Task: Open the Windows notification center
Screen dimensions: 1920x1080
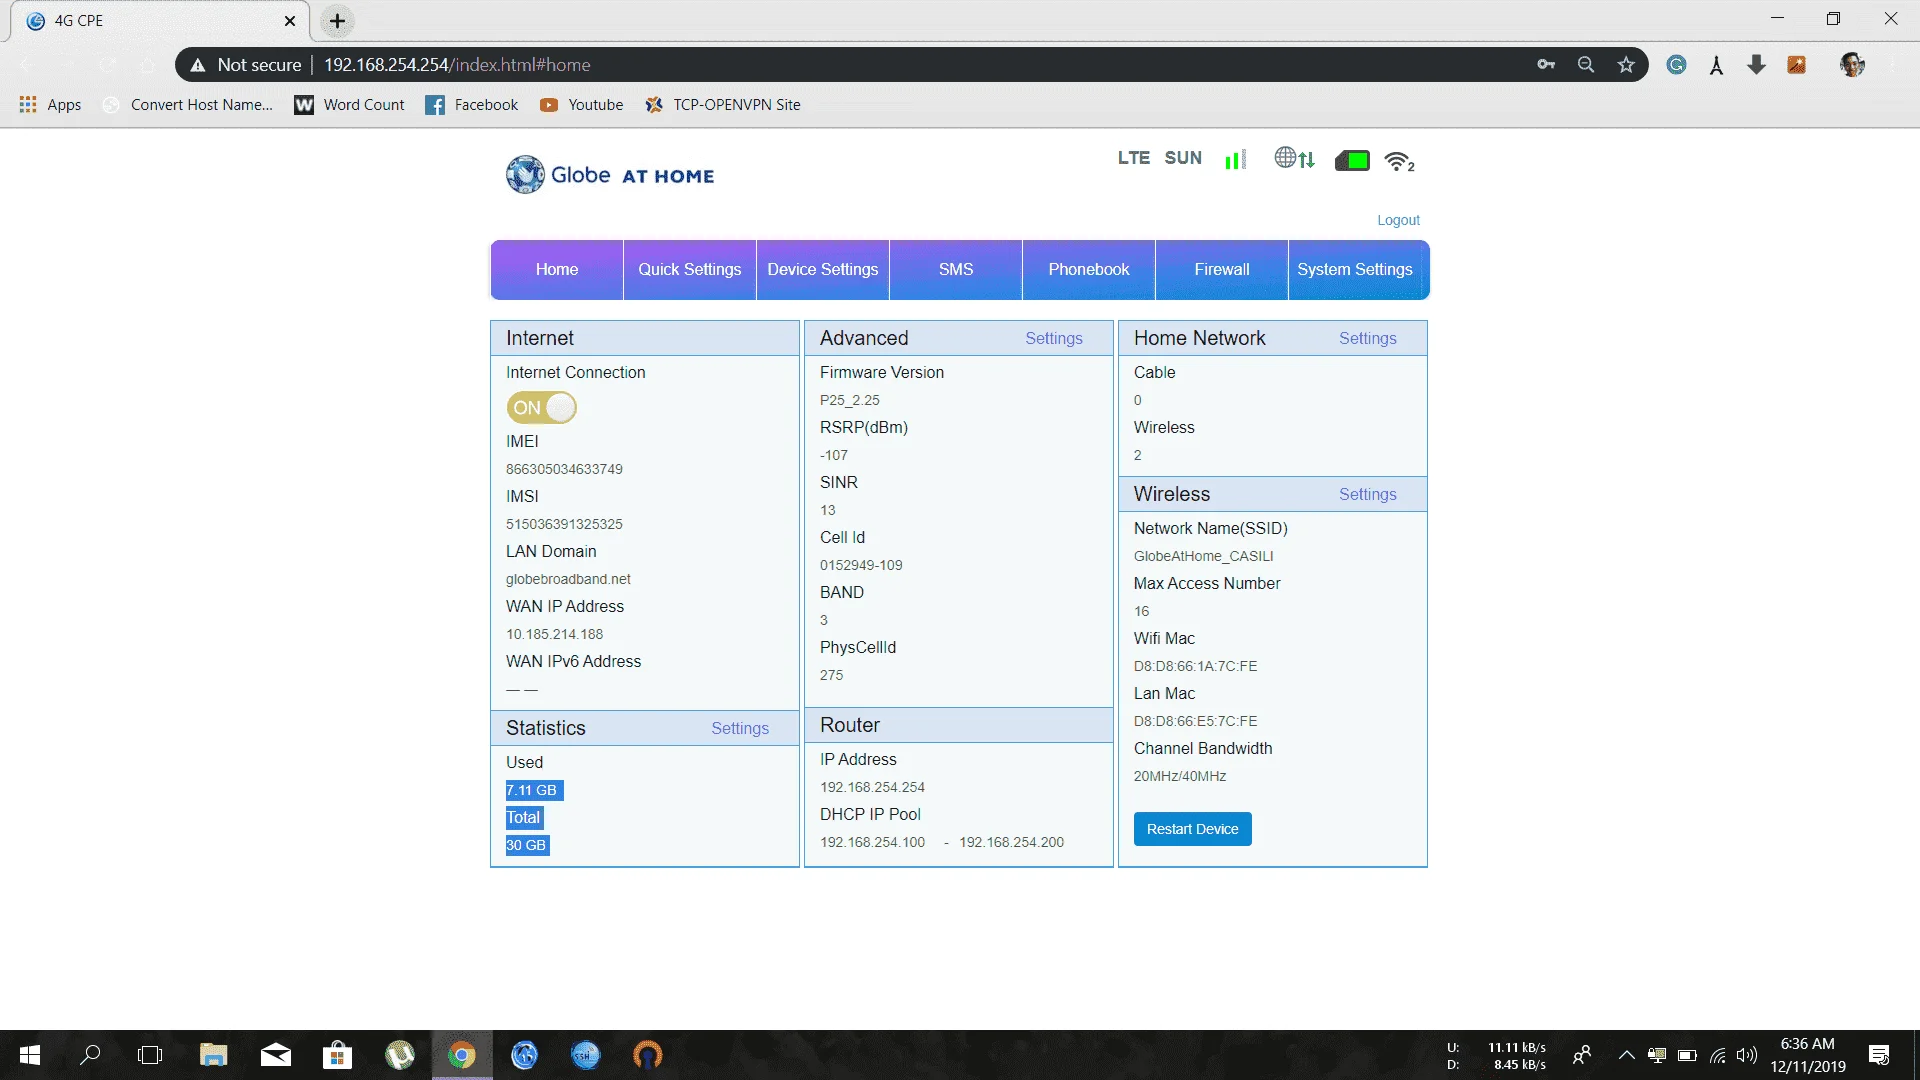Action: 1879,1055
